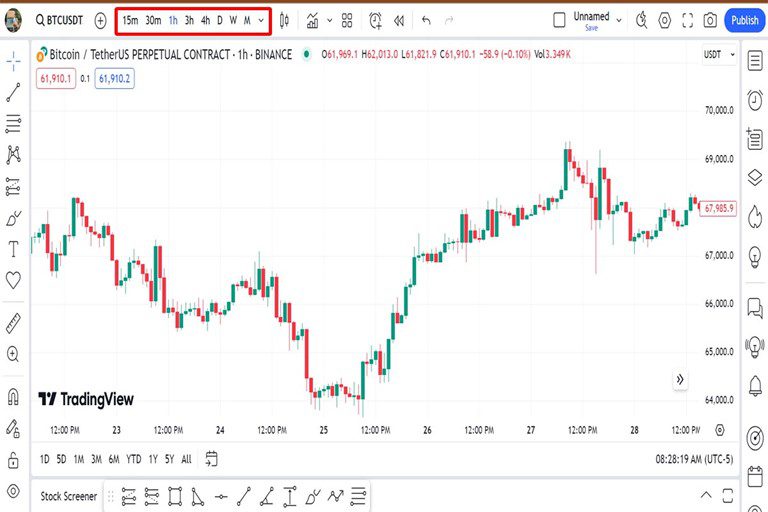Image resolution: width=768 pixels, height=512 pixels.
Task: Open the candlestick chart style menu
Action: [x=284, y=21]
